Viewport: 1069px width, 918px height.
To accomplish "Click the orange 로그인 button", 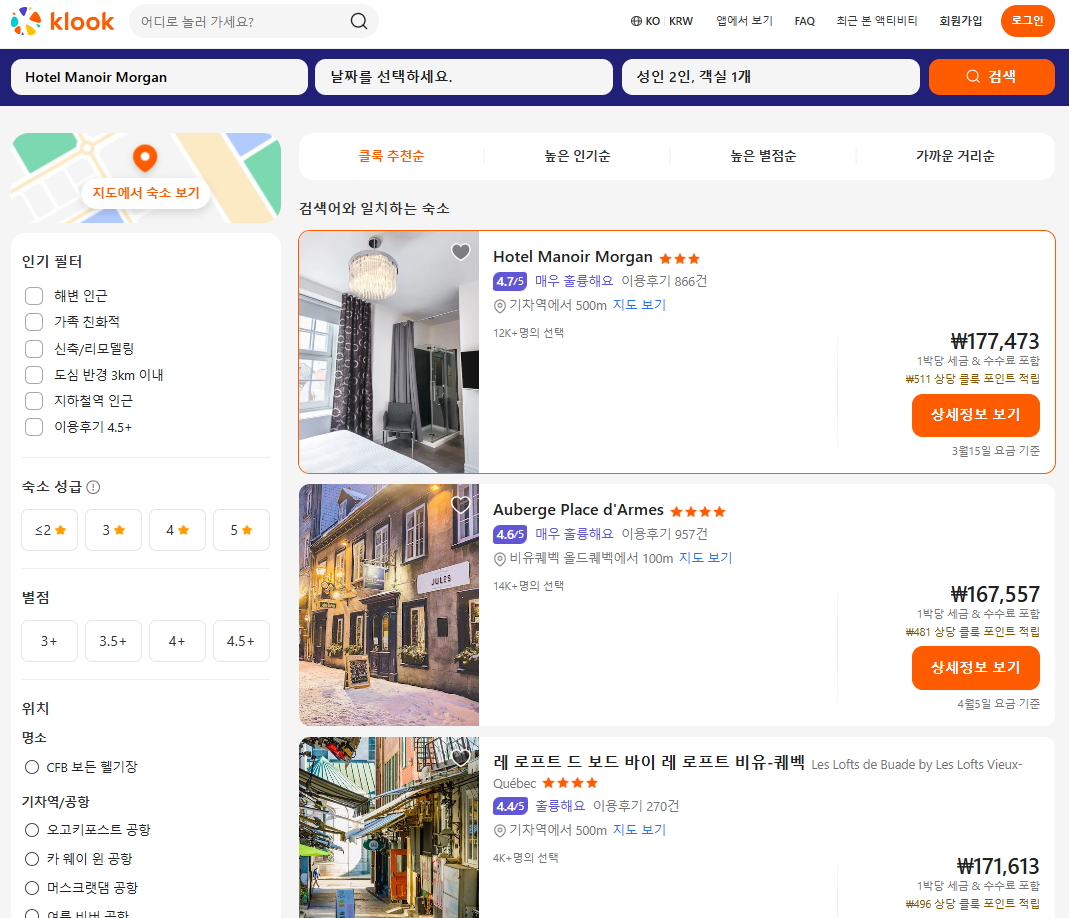I will 1027,20.
